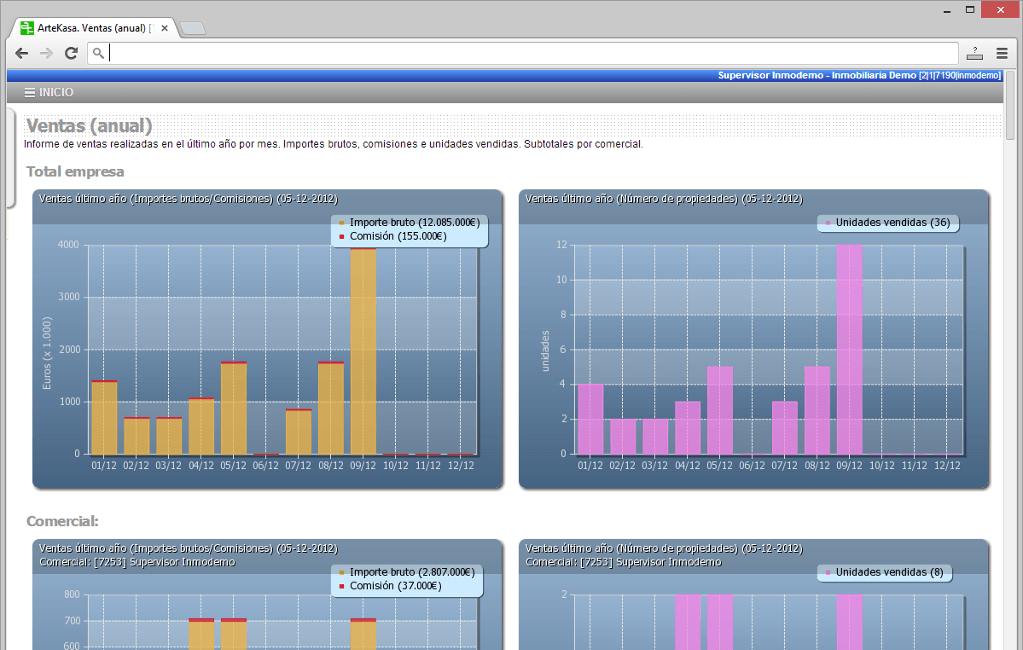Click the extension icon beside address bar

[974, 53]
